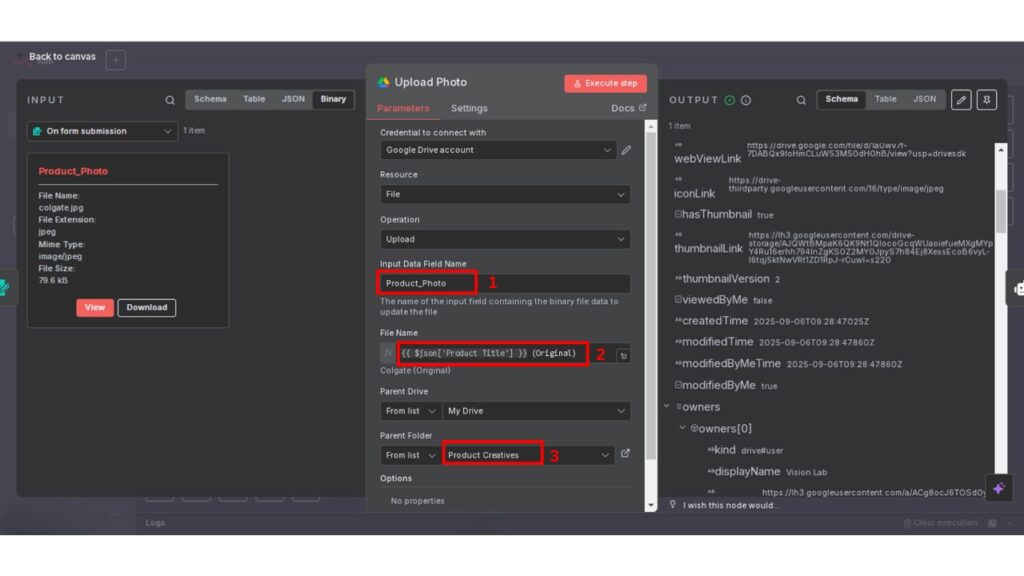Click the purple AI sparkle assistant icon

click(998, 488)
